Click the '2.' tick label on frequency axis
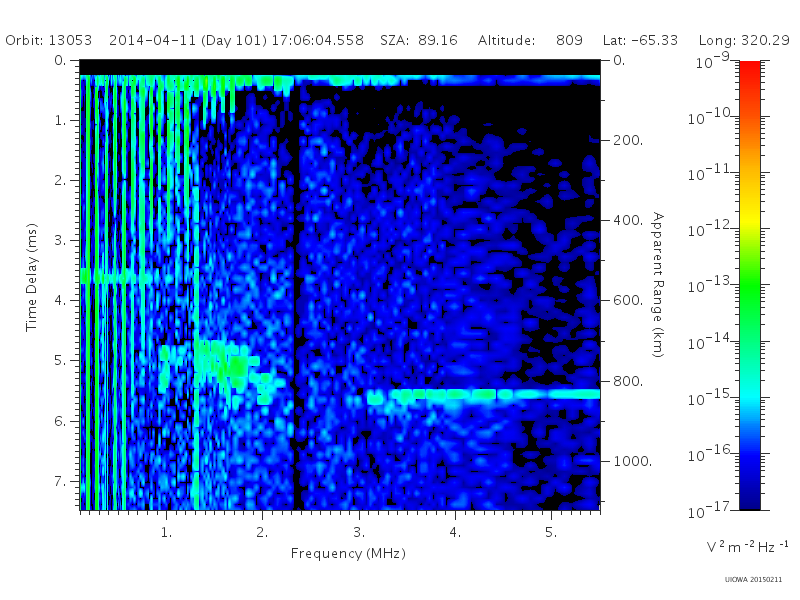Viewport: 800px width, 600px height. tap(262, 532)
